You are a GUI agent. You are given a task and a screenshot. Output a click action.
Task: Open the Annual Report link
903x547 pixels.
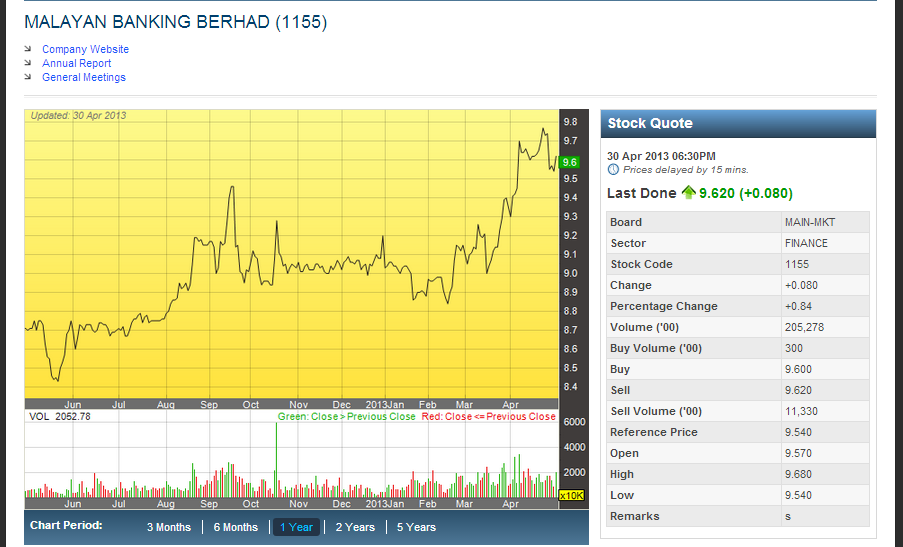[76, 63]
